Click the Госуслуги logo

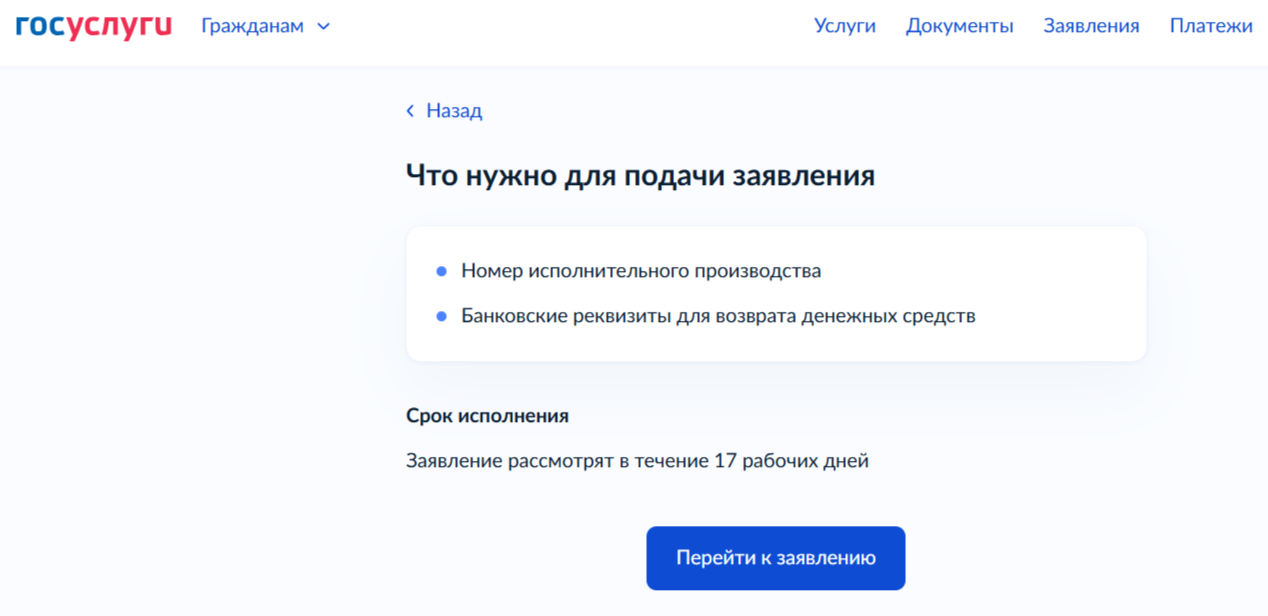[93, 26]
